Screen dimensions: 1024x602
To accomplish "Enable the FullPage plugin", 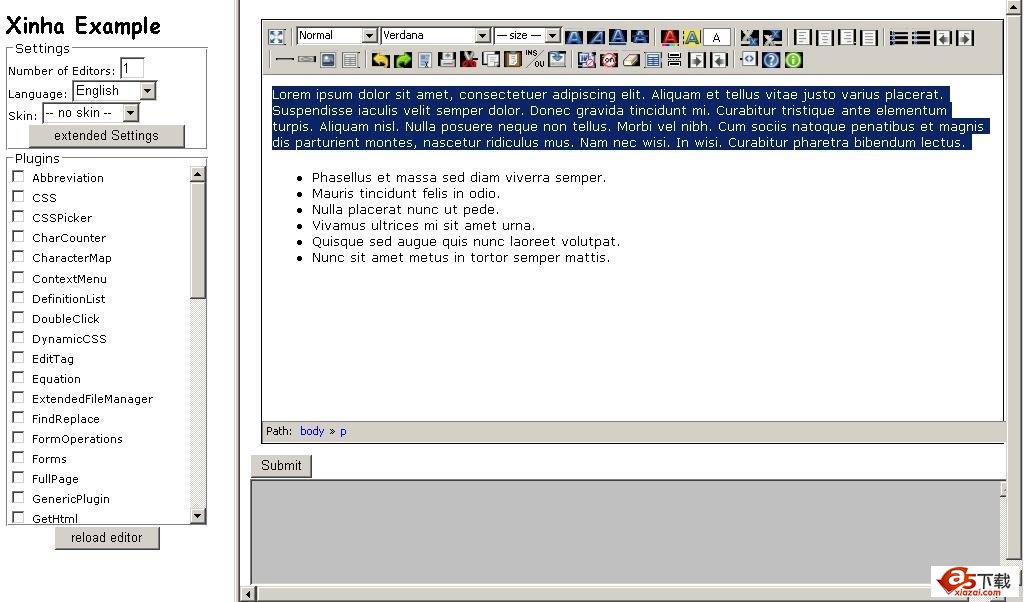I will (x=18, y=478).
